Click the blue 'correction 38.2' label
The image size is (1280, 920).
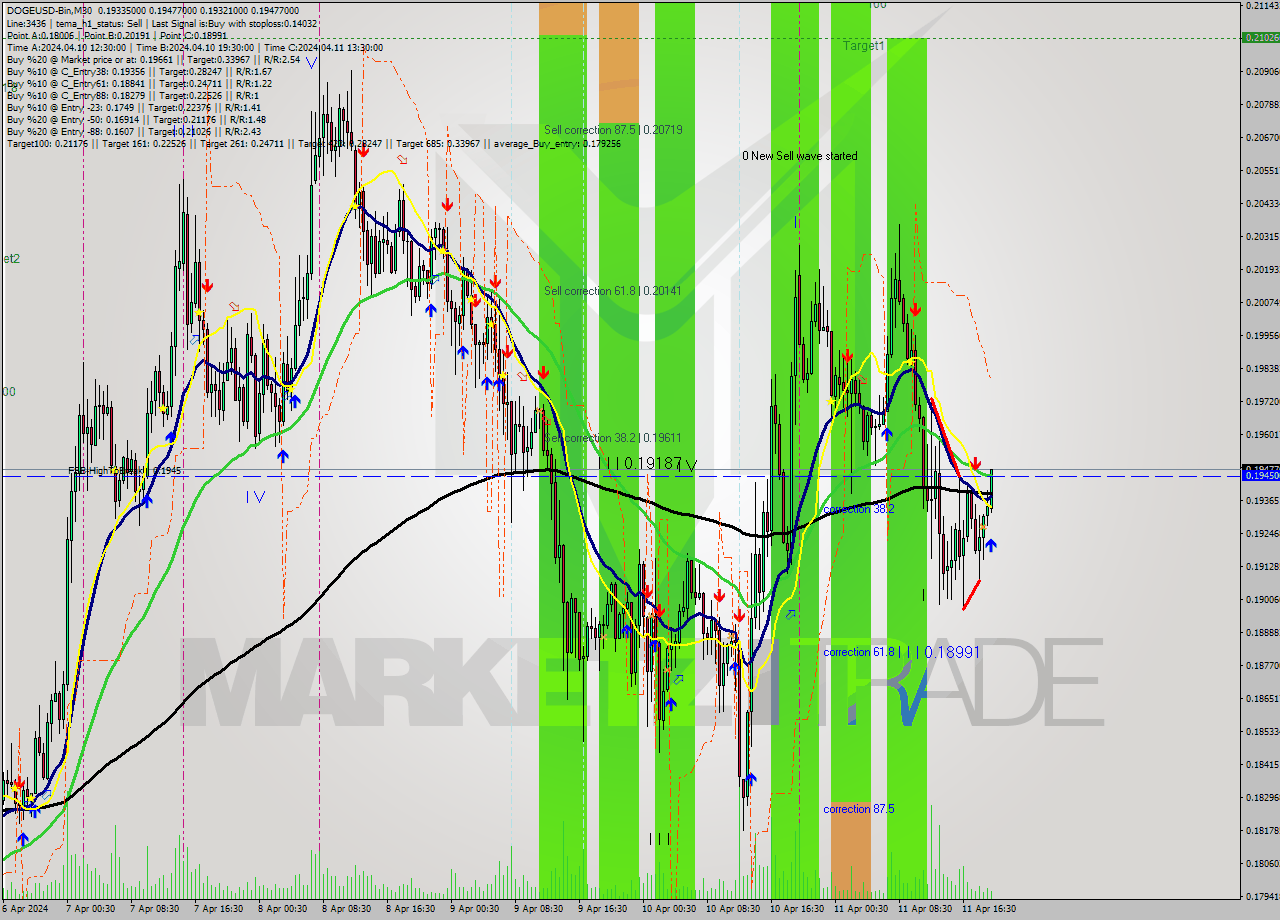point(858,509)
